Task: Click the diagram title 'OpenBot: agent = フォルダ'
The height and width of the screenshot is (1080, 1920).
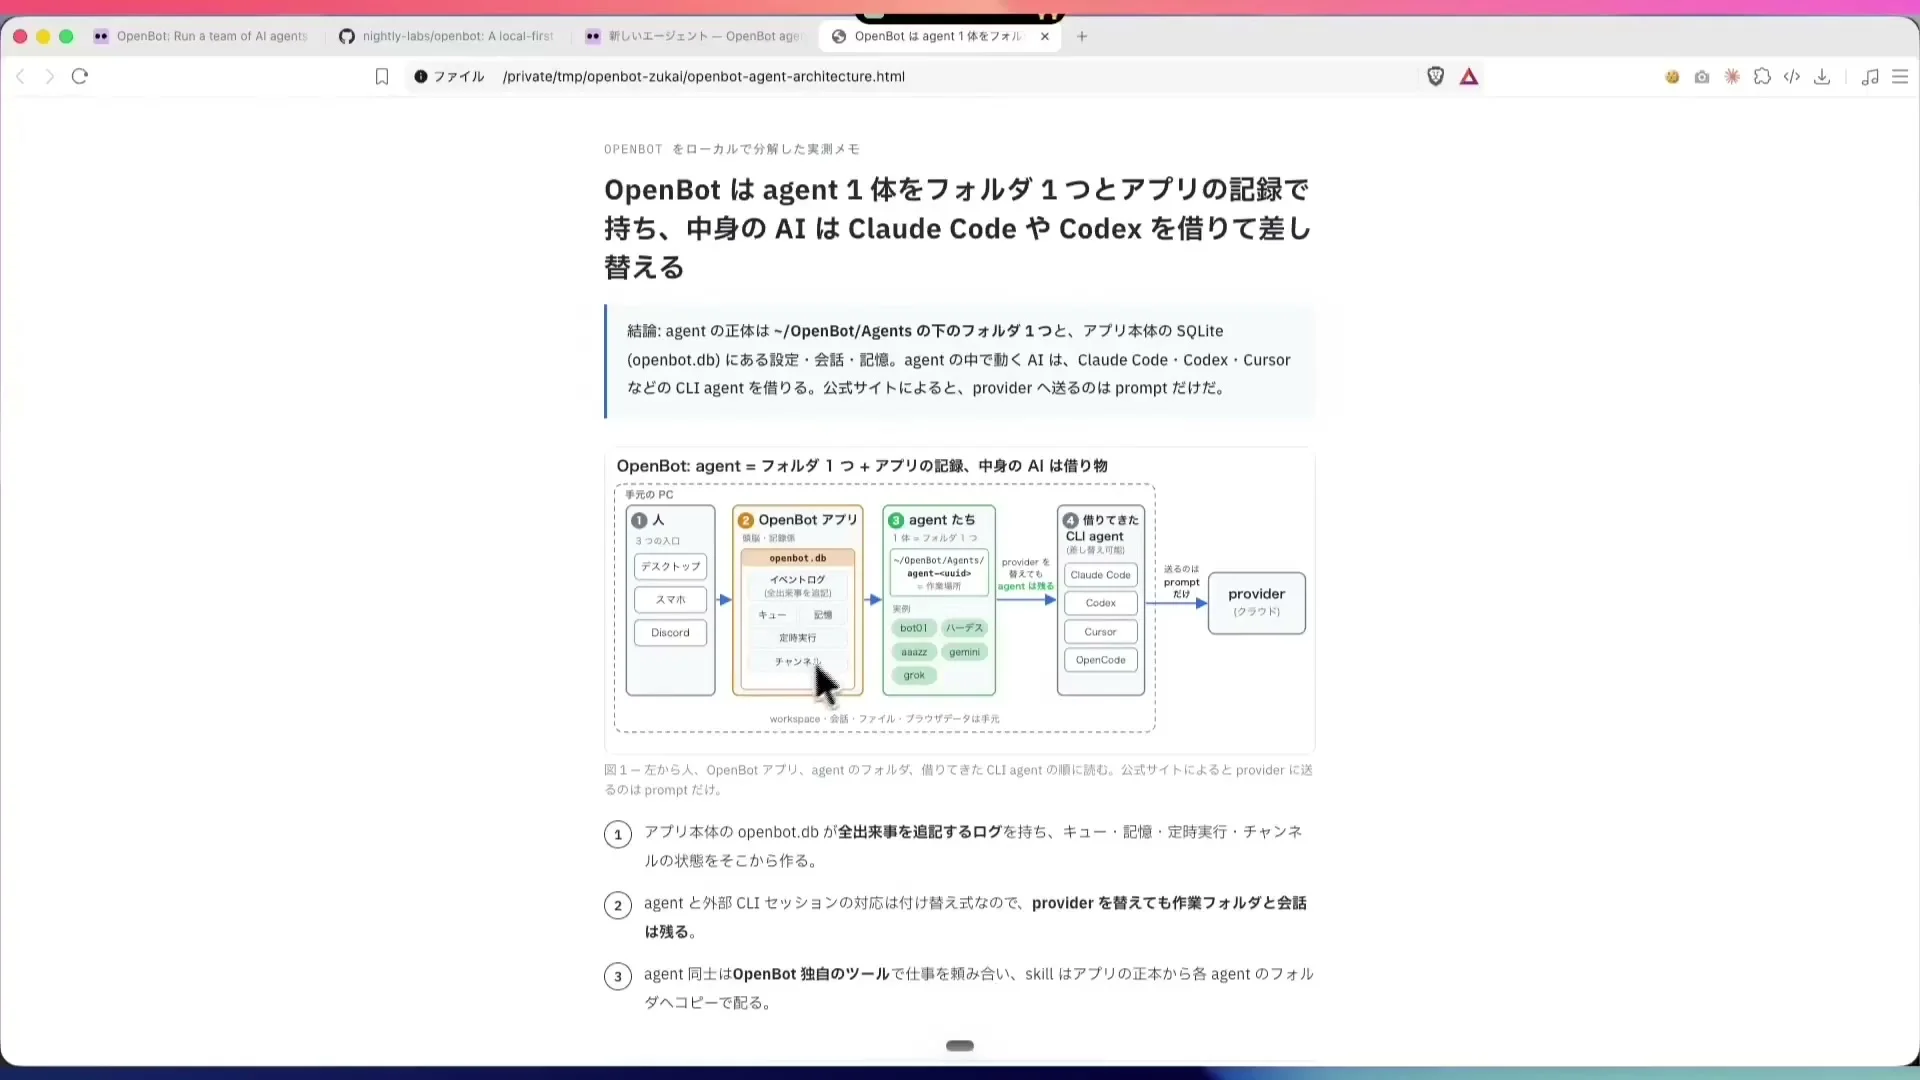Action: [x=862, y=466]
